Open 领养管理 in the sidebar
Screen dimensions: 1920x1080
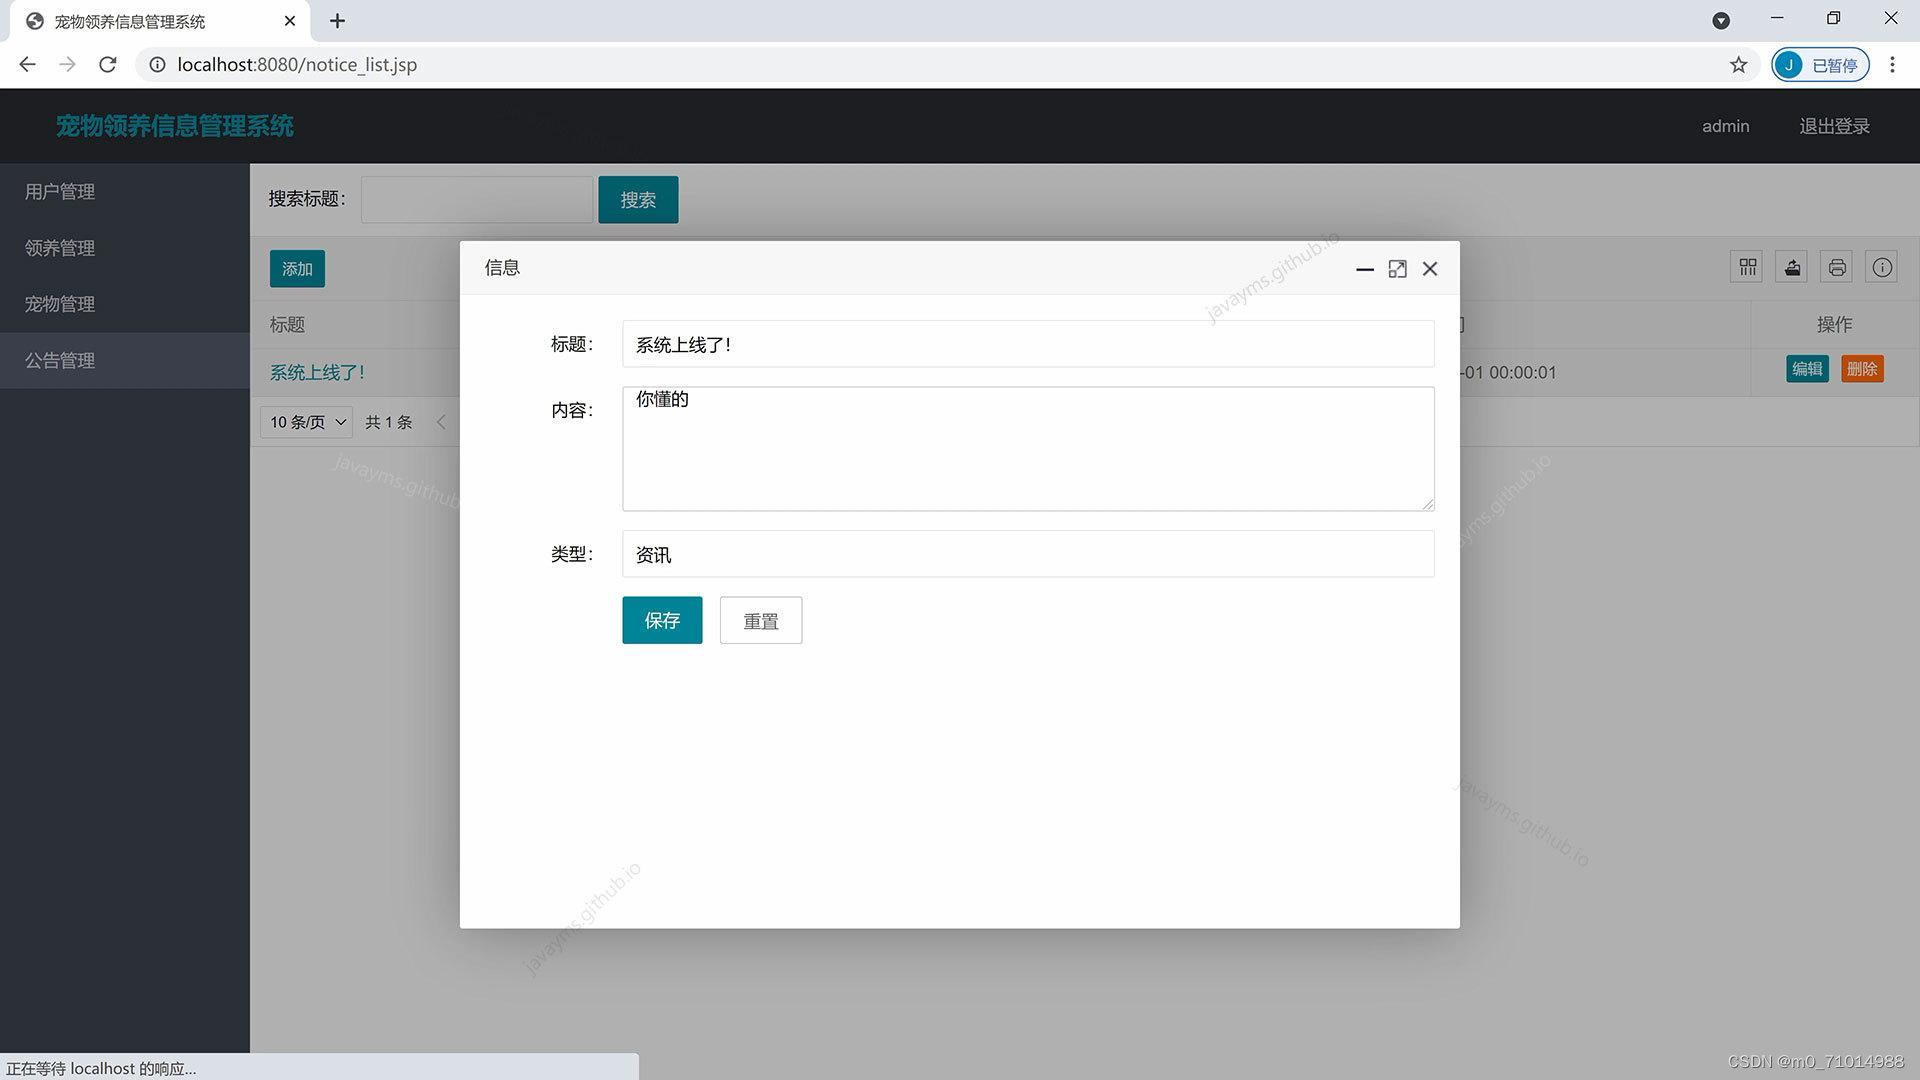(x=124, y=248)
